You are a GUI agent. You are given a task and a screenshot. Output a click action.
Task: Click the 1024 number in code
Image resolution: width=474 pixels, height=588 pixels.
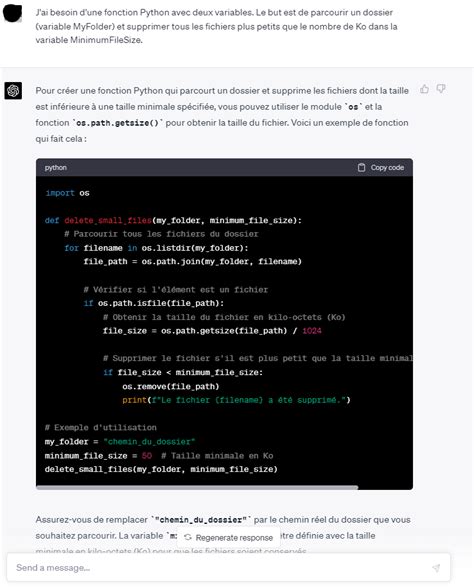tap(312, 331)
